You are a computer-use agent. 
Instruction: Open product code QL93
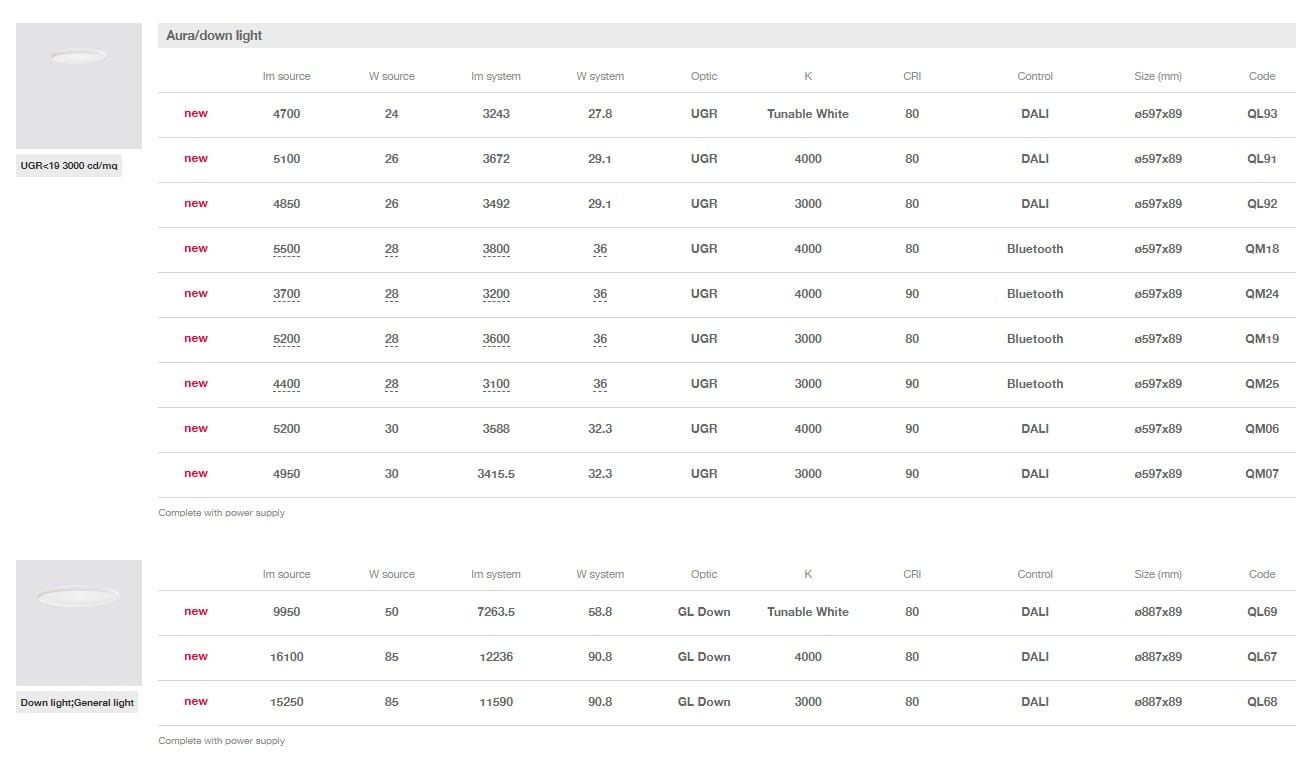[x=1261, y=114]
